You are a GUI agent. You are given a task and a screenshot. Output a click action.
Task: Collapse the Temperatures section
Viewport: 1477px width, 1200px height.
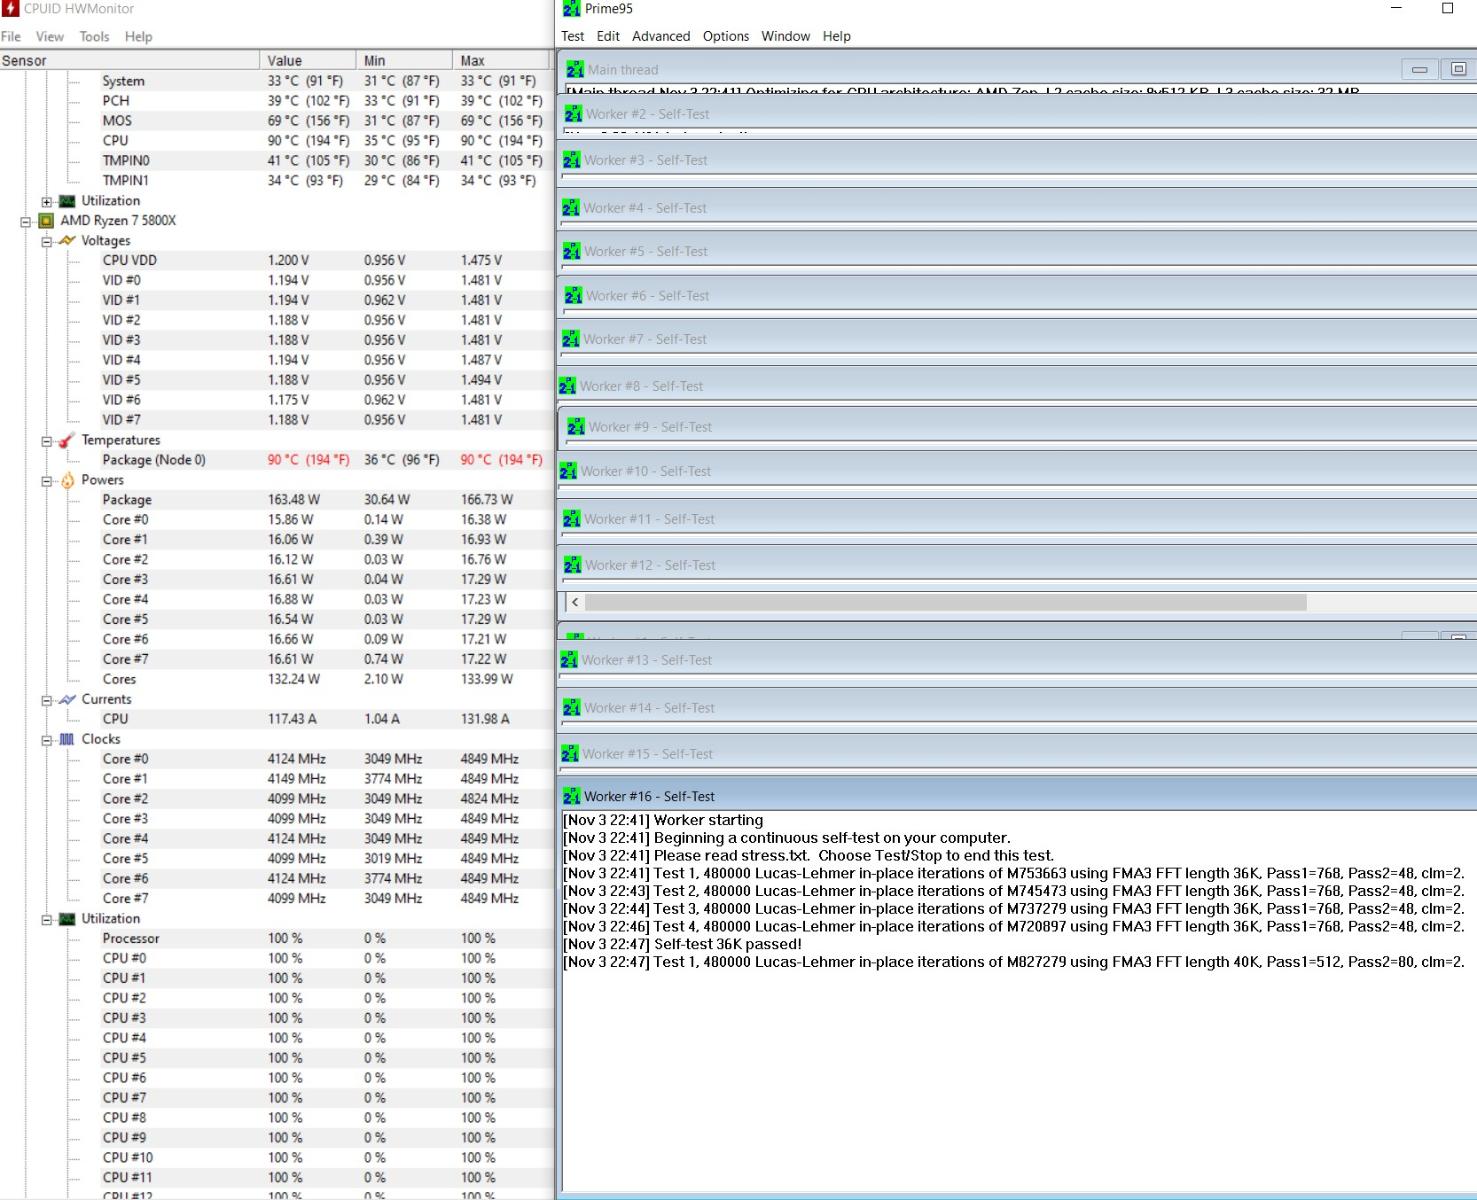46,441
